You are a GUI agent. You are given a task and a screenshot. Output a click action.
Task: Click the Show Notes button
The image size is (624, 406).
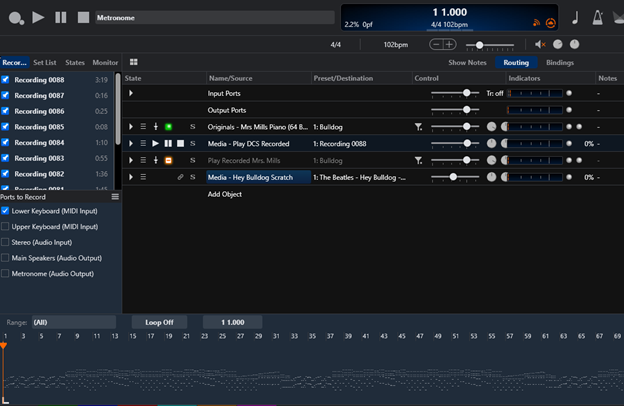point(467,62)
